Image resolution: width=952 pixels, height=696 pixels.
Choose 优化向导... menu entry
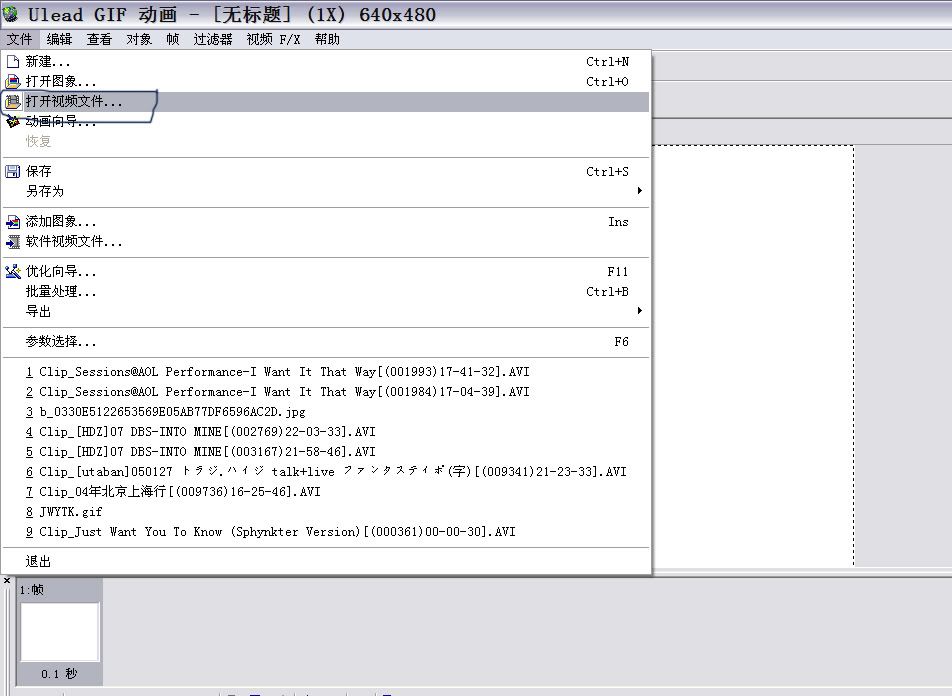tap(326, 271)
